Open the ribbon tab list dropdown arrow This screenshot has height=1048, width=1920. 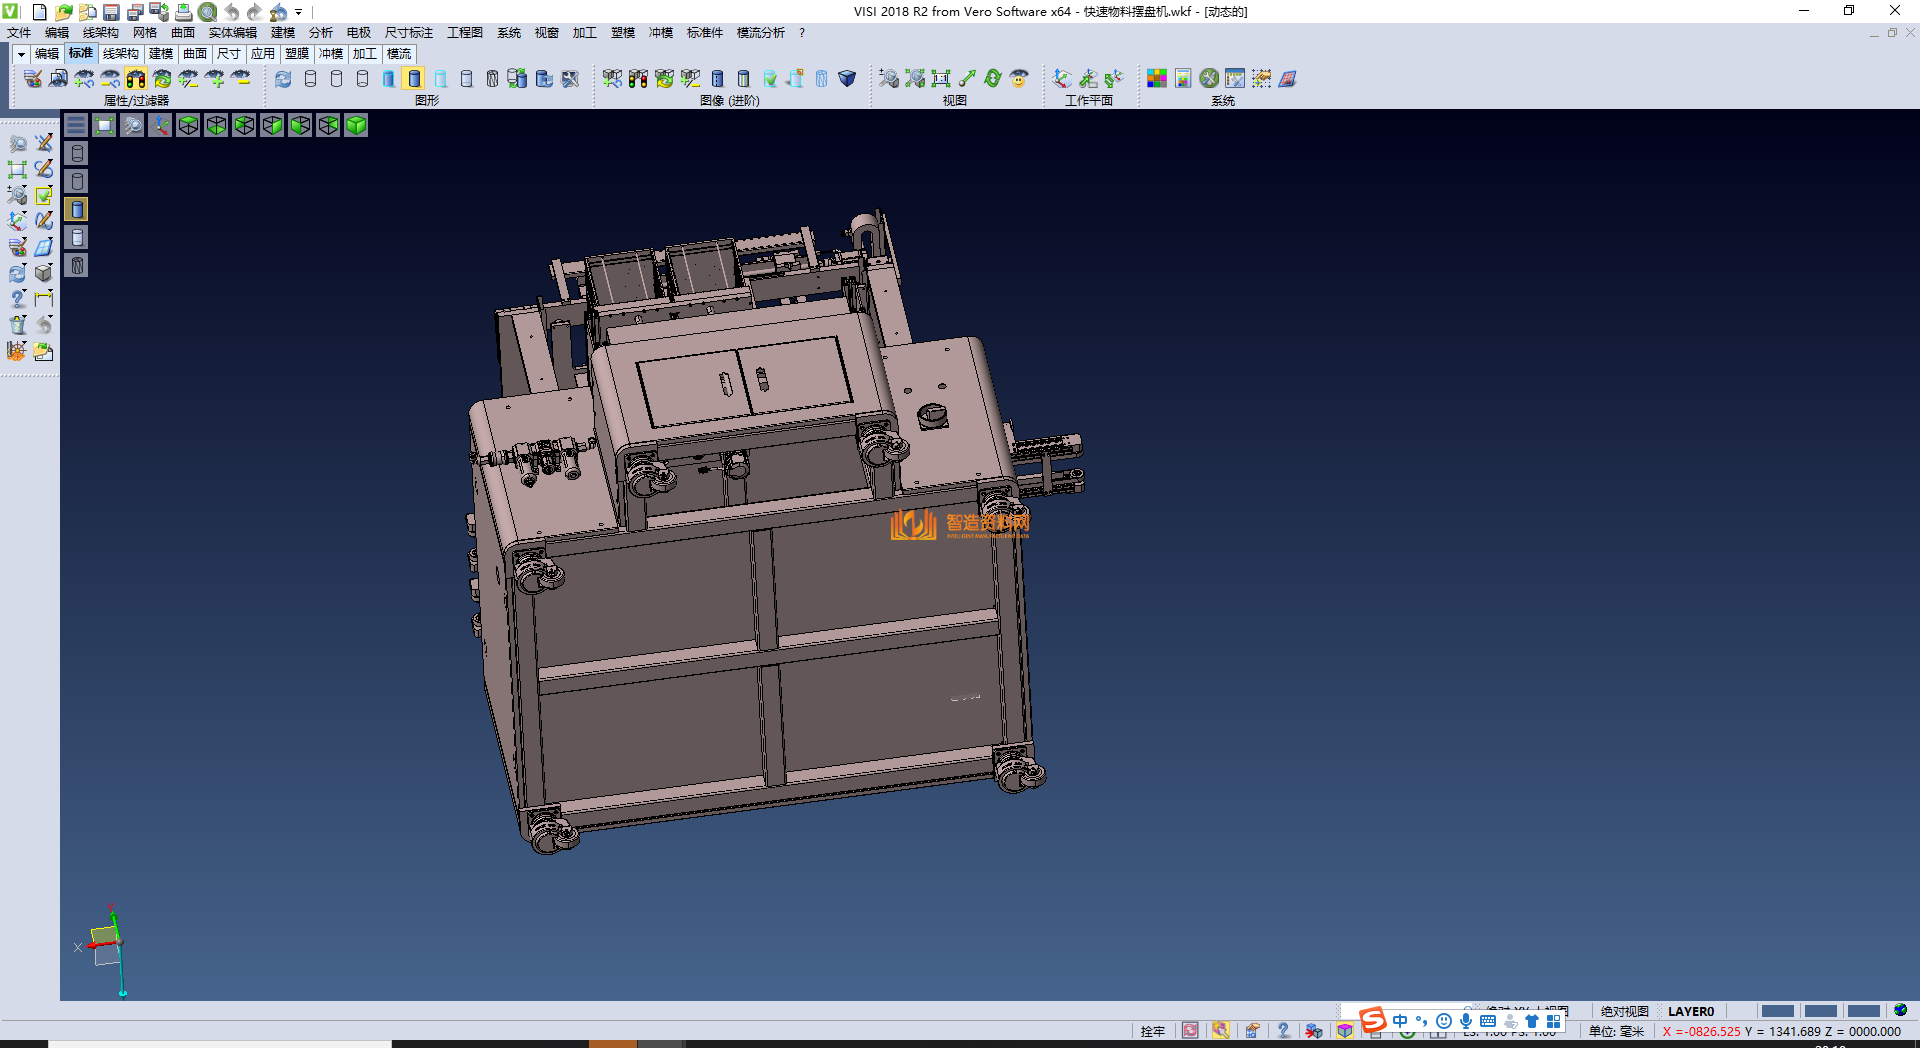21,54
